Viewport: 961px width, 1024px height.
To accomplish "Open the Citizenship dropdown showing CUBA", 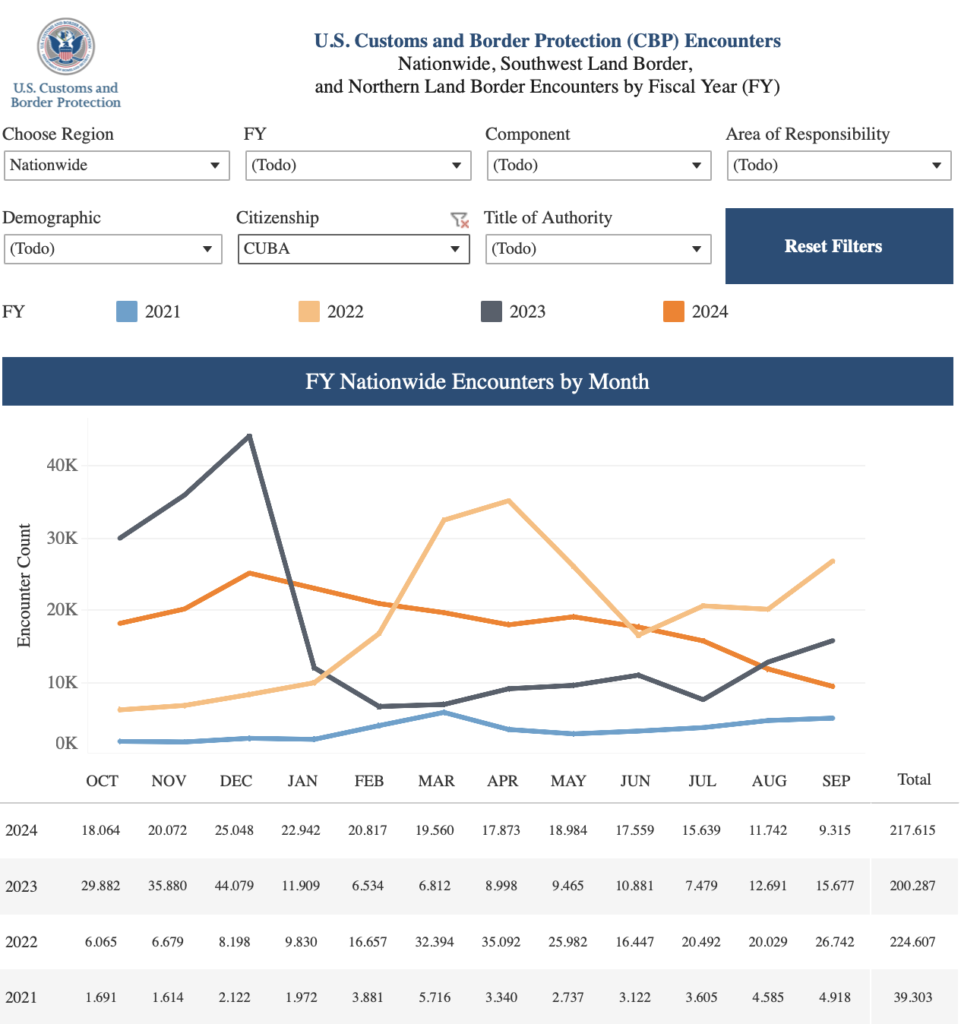I will (x=353, y=249).
